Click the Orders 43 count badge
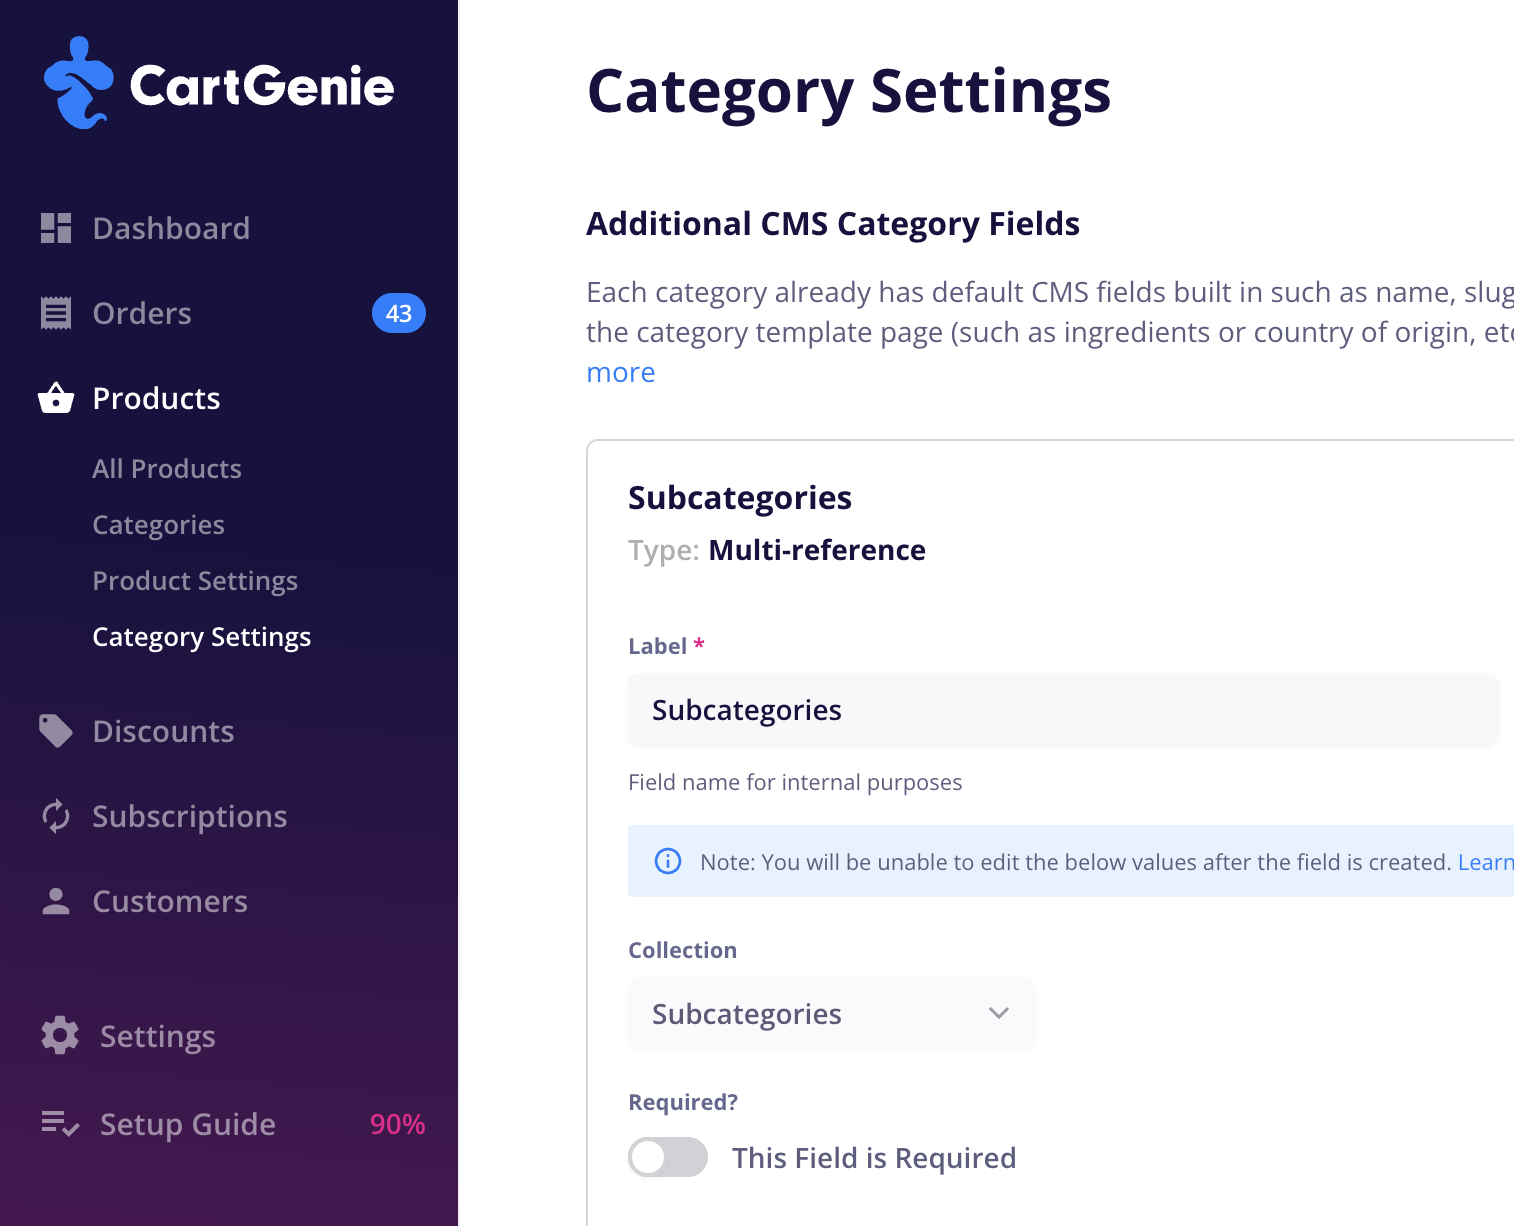 click(x=399, y=313)
